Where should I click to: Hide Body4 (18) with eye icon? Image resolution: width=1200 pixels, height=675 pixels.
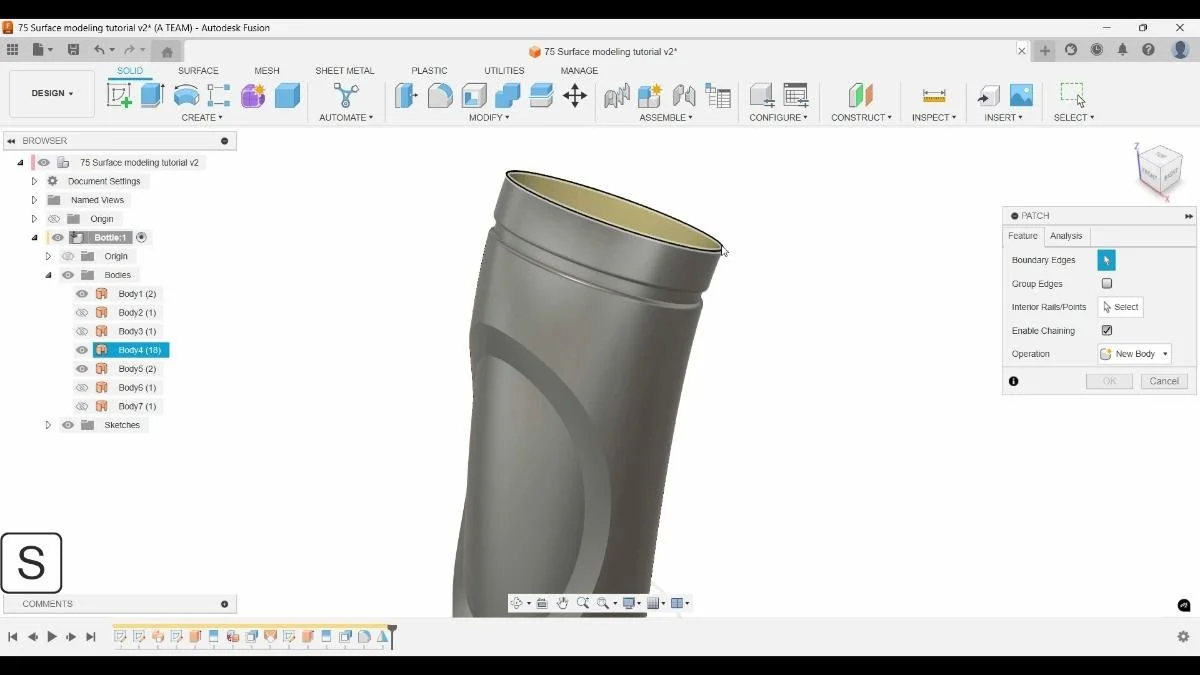pos(82,350)
